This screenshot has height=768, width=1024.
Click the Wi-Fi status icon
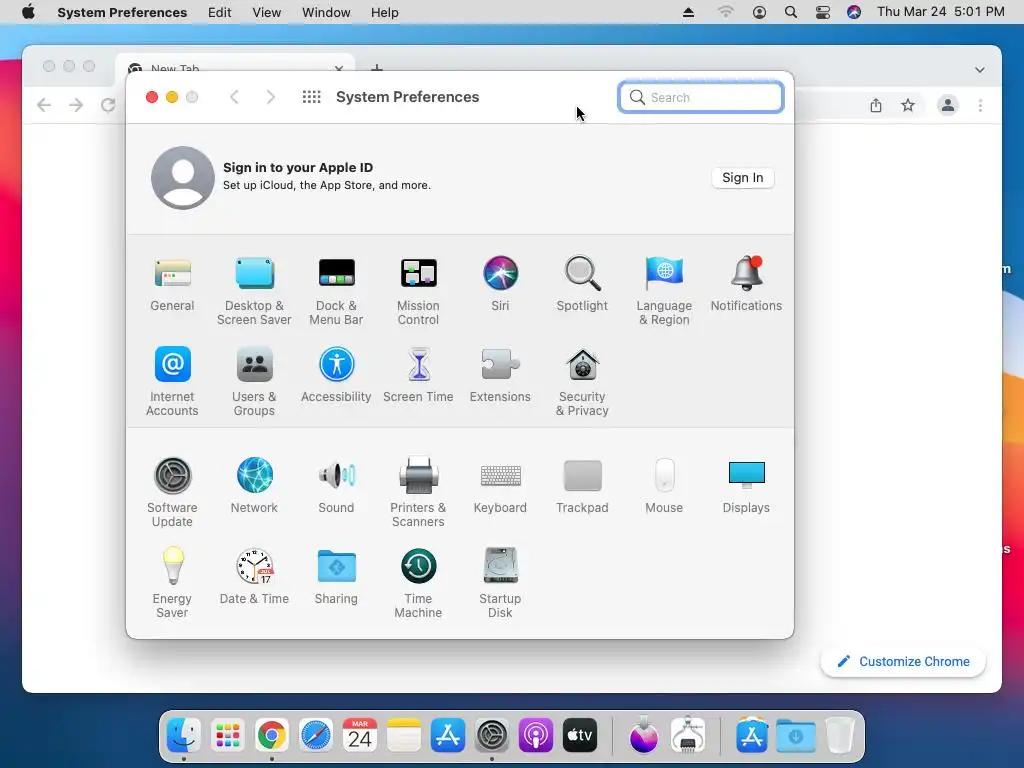726,12
